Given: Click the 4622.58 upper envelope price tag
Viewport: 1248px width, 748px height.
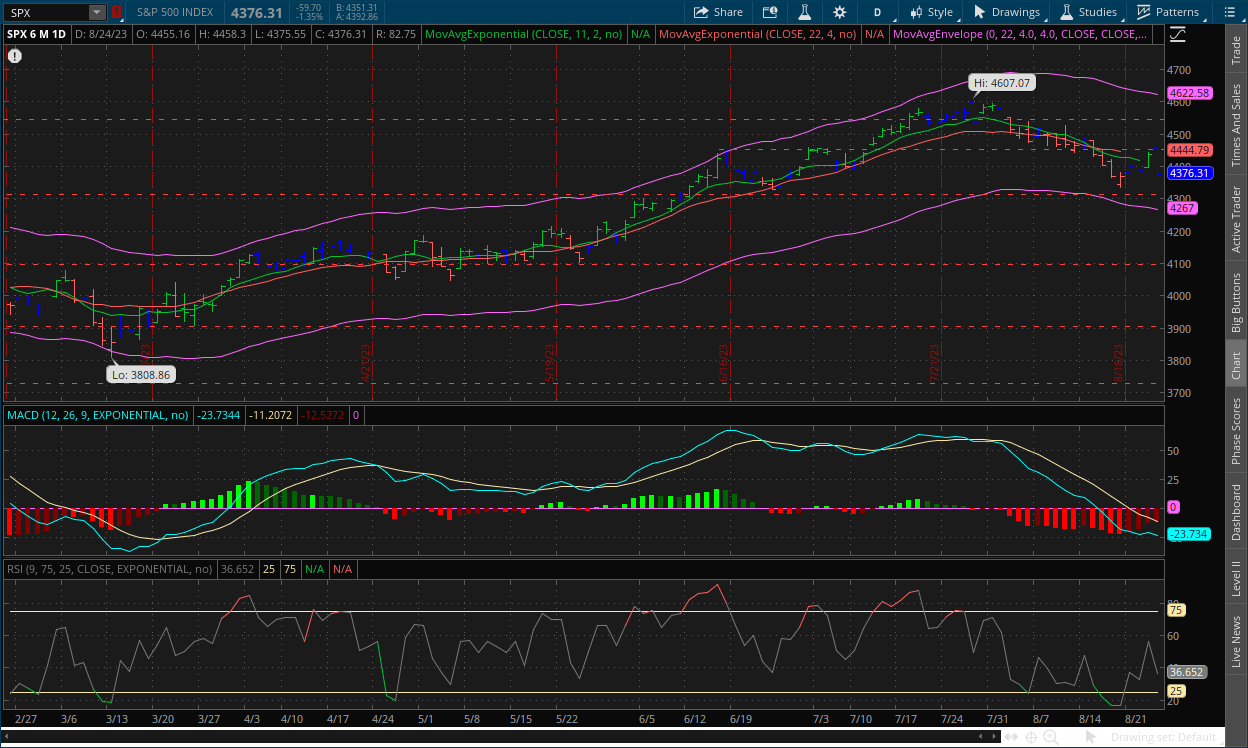Looking at the screenshot, I should [x=1189, y=92].
